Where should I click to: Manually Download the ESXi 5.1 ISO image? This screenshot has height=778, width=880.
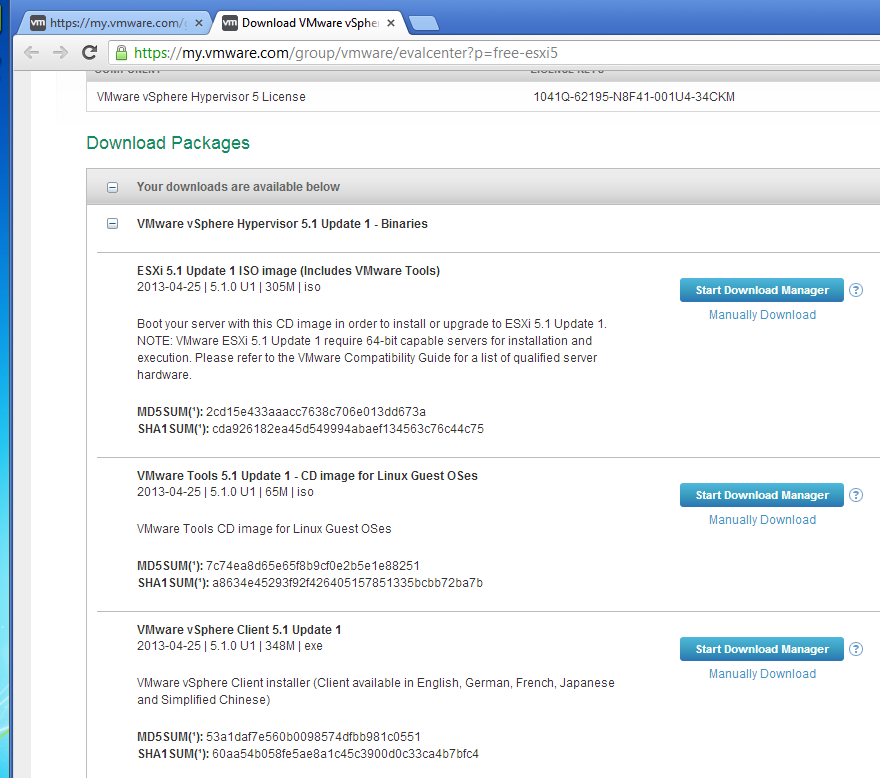[762, 315]
